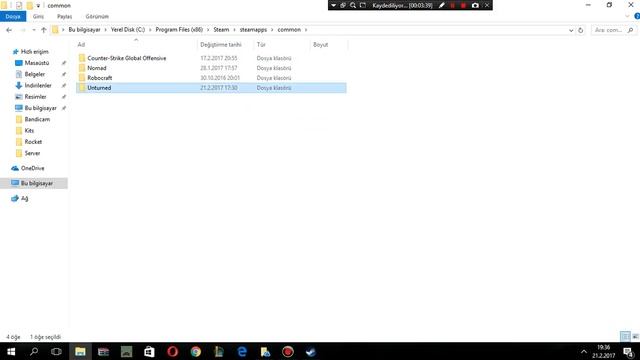The image size is (640, 360).
Task: Go back with the back arrow
Action: pyautogui.click(x=9, y=30)
